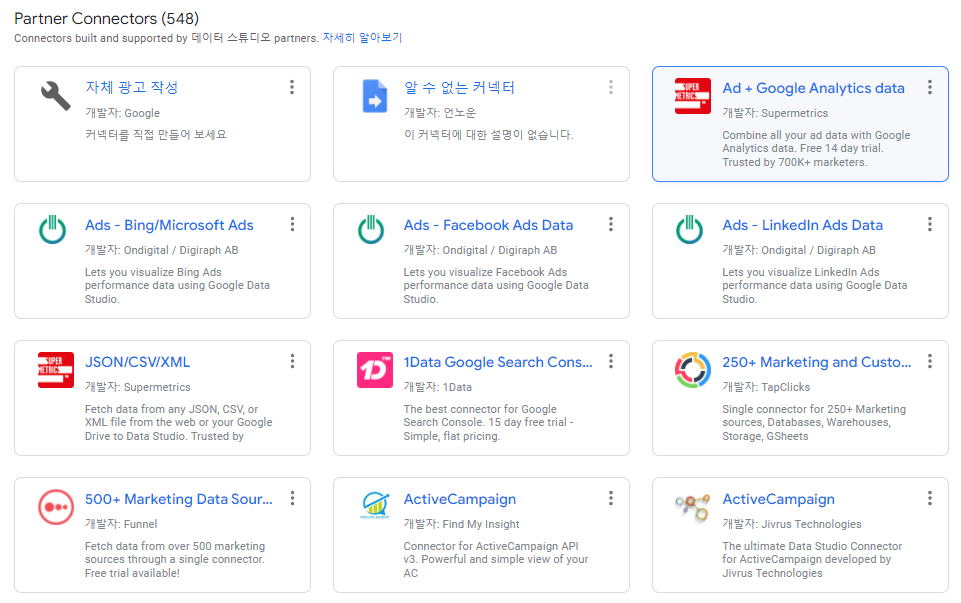The image size is (961, 603).
Task: Open more options for JSON/CSV/XML connector
Action: 292,362
